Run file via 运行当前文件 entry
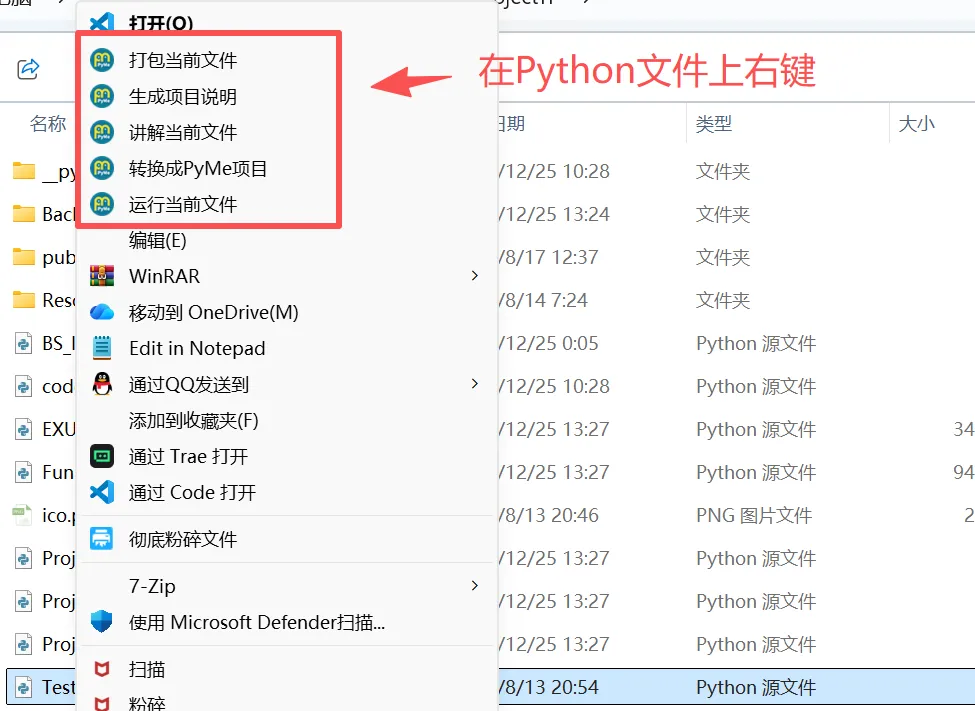Screen dimensions: 975x711 (183, 204)
